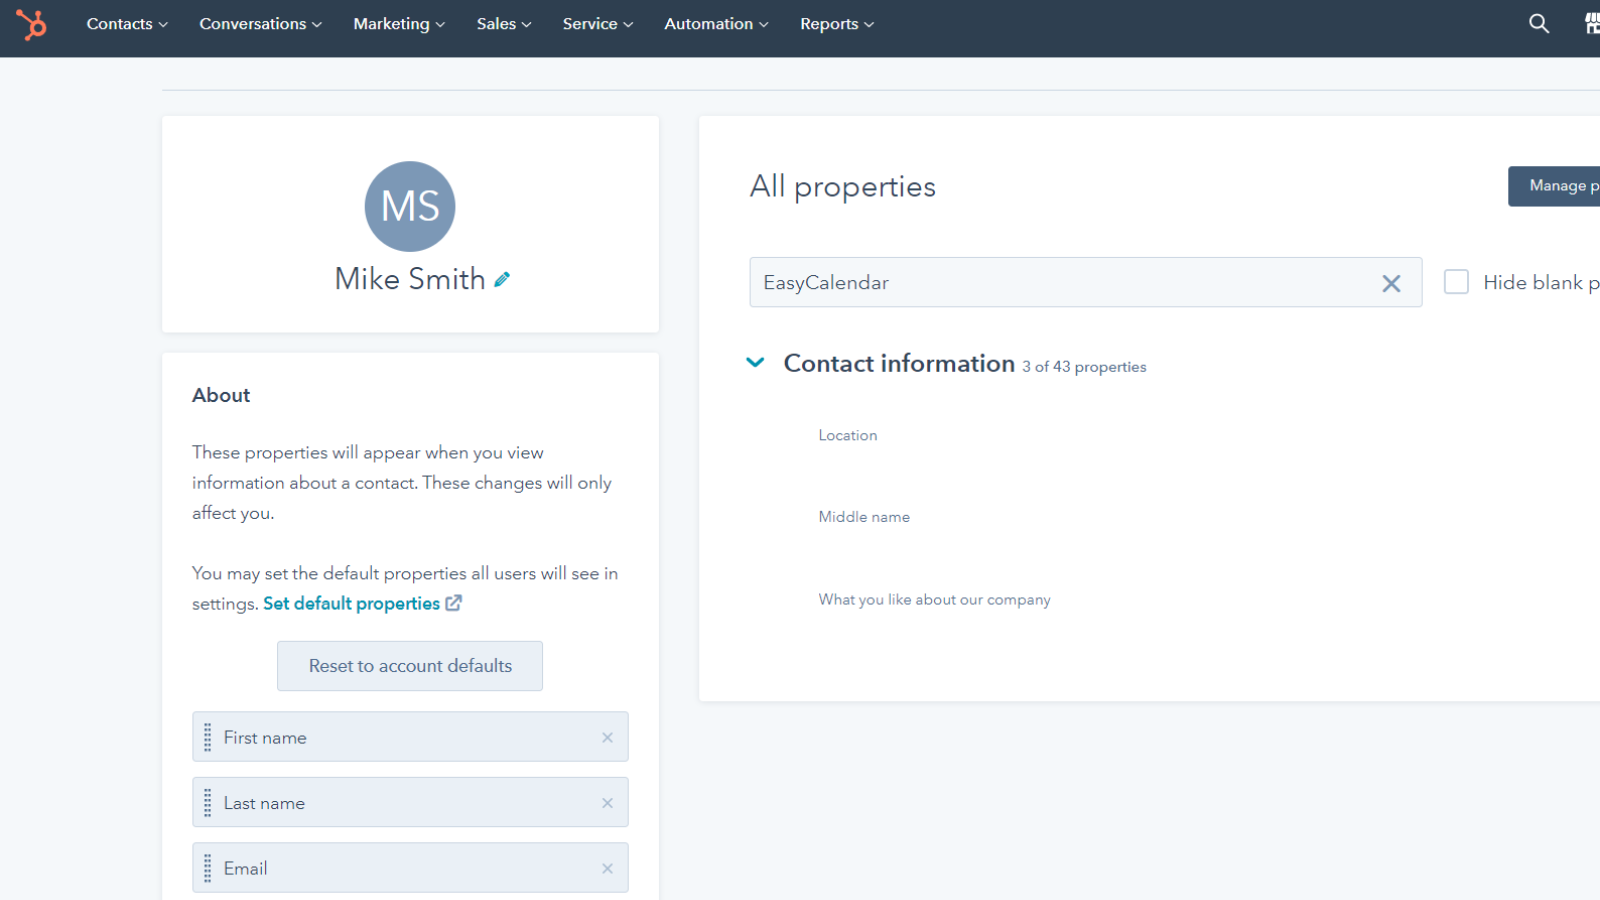The image size is (1600, 900).
Task: Click the property search input field
Action: [x=1060, y=283]
